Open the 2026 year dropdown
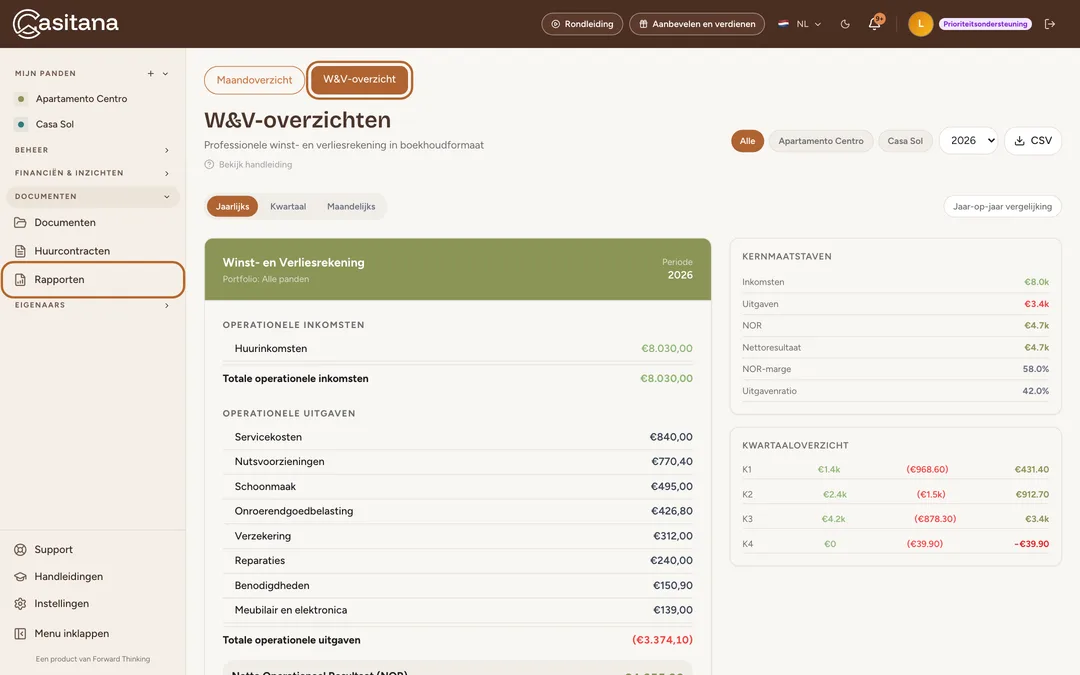This screenshot has width=1080, height=675. [968, 141]
